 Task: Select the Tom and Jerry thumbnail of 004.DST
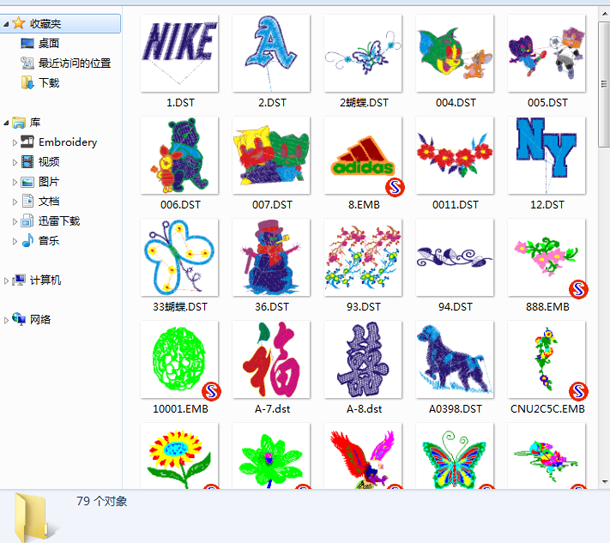455,53
